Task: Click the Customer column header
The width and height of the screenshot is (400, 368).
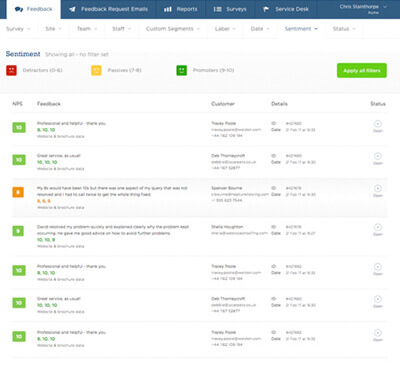Action: coord(223,104)
